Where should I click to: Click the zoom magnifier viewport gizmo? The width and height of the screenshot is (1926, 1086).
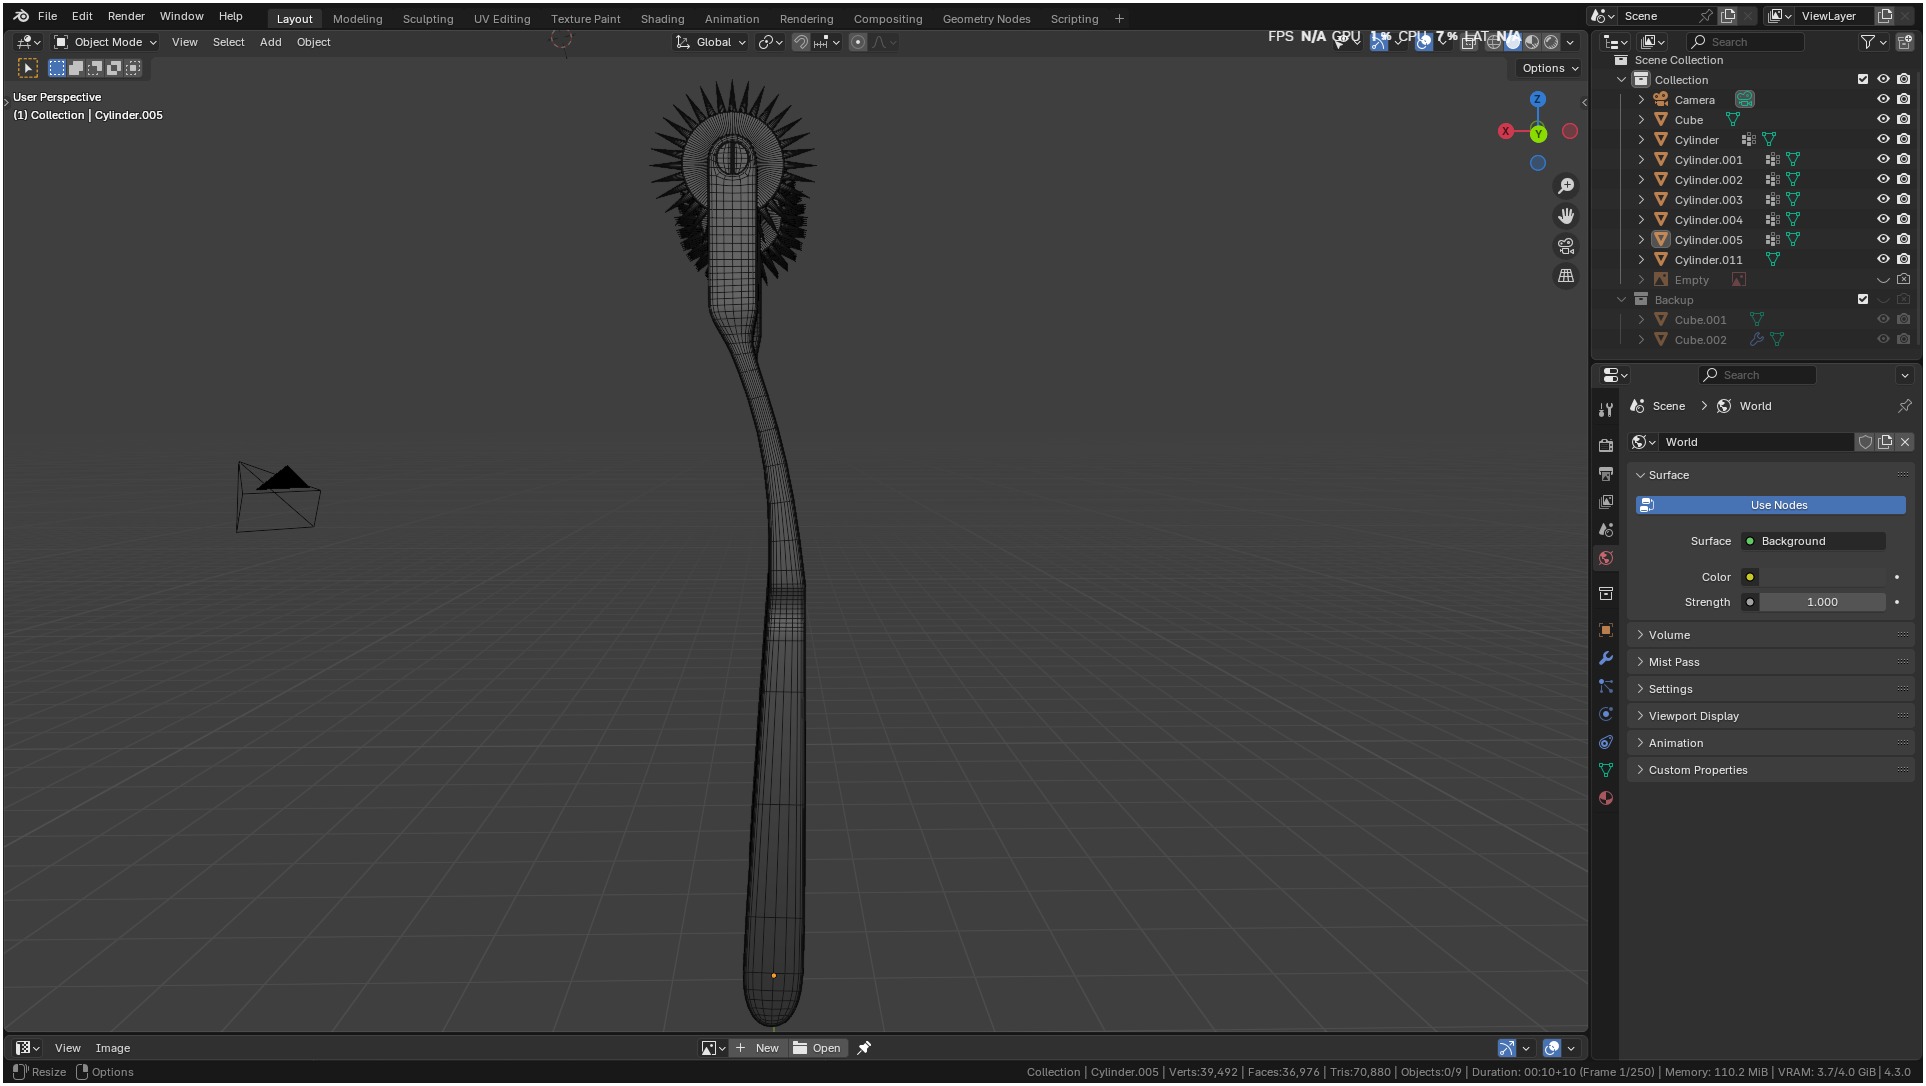click(1566, 186)
